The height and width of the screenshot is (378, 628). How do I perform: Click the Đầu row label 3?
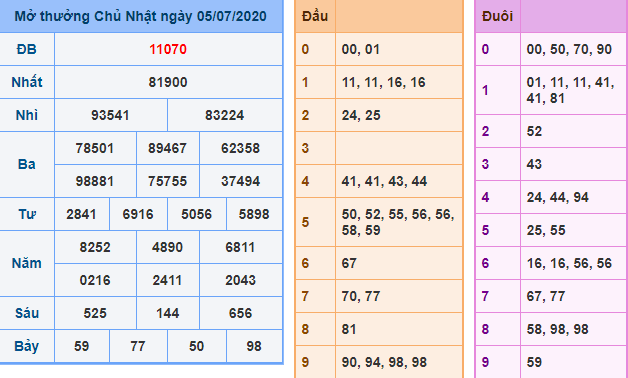click(305, 148)
